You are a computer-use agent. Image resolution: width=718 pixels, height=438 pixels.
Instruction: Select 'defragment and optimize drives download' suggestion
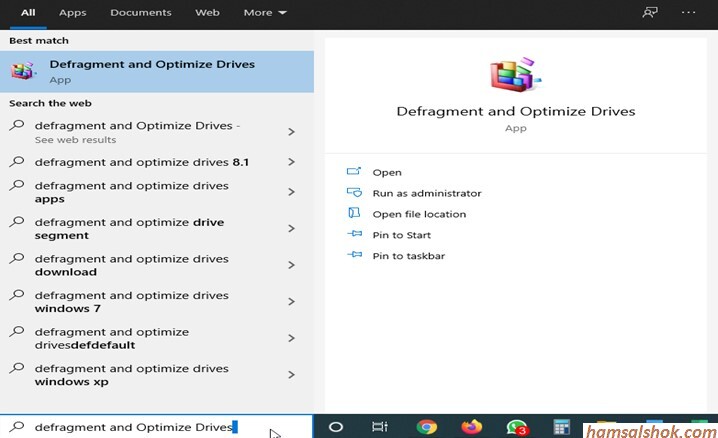(157, 265)
